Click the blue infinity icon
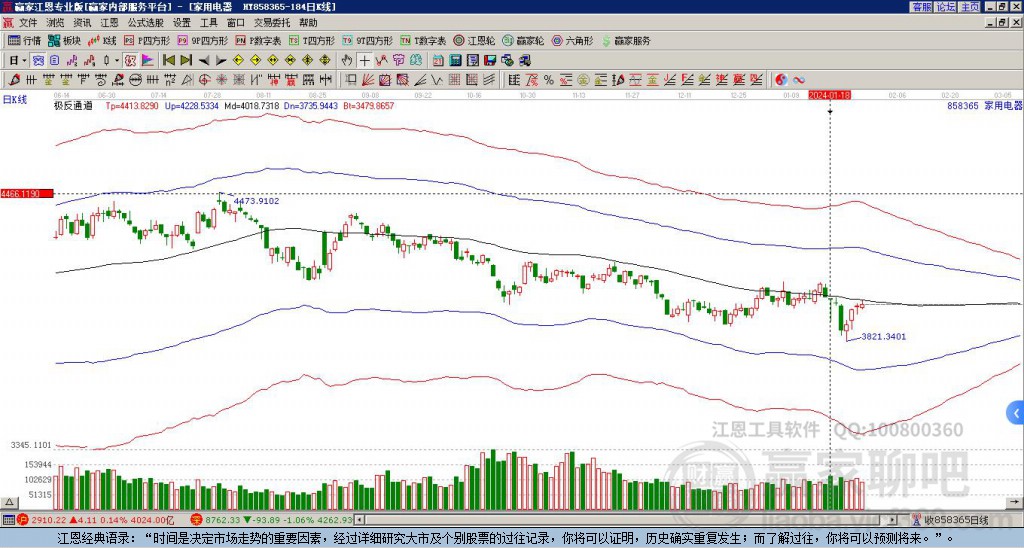 [799, 80]
